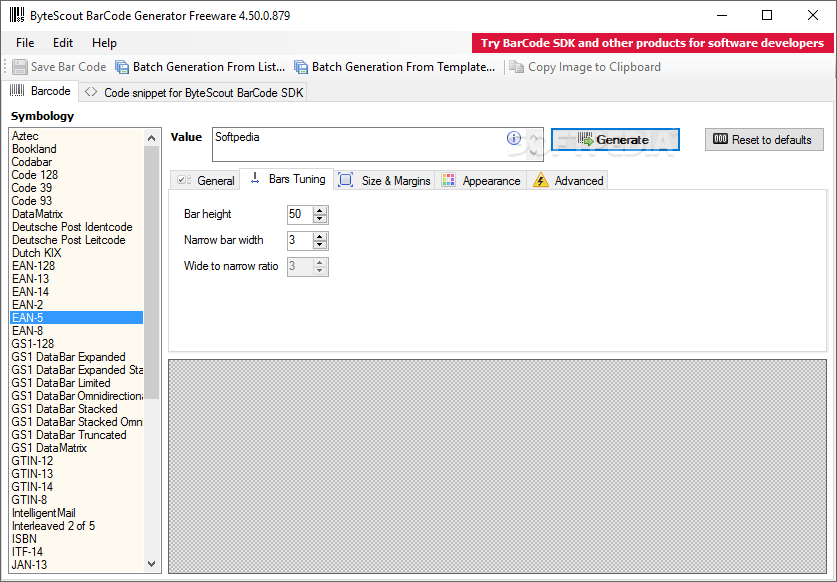Screen dimensions: 837x582
Task: Click the Generate button
Action: [615, 139]
